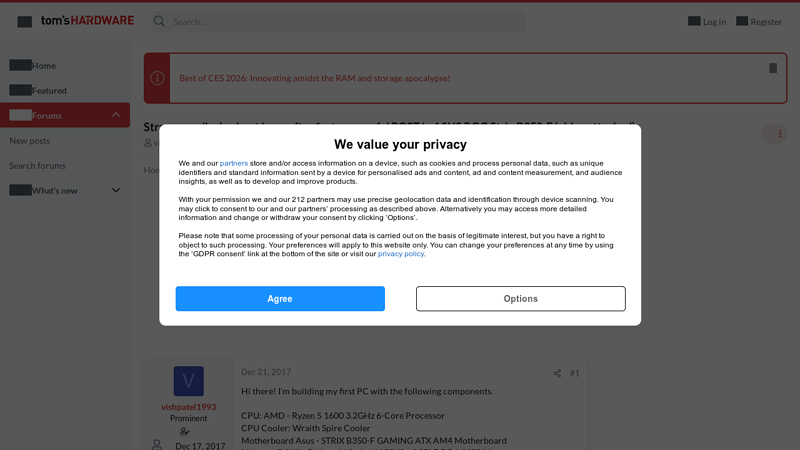800x450 pixels.
Task: Click the Log in link
Action: (714, 21)
